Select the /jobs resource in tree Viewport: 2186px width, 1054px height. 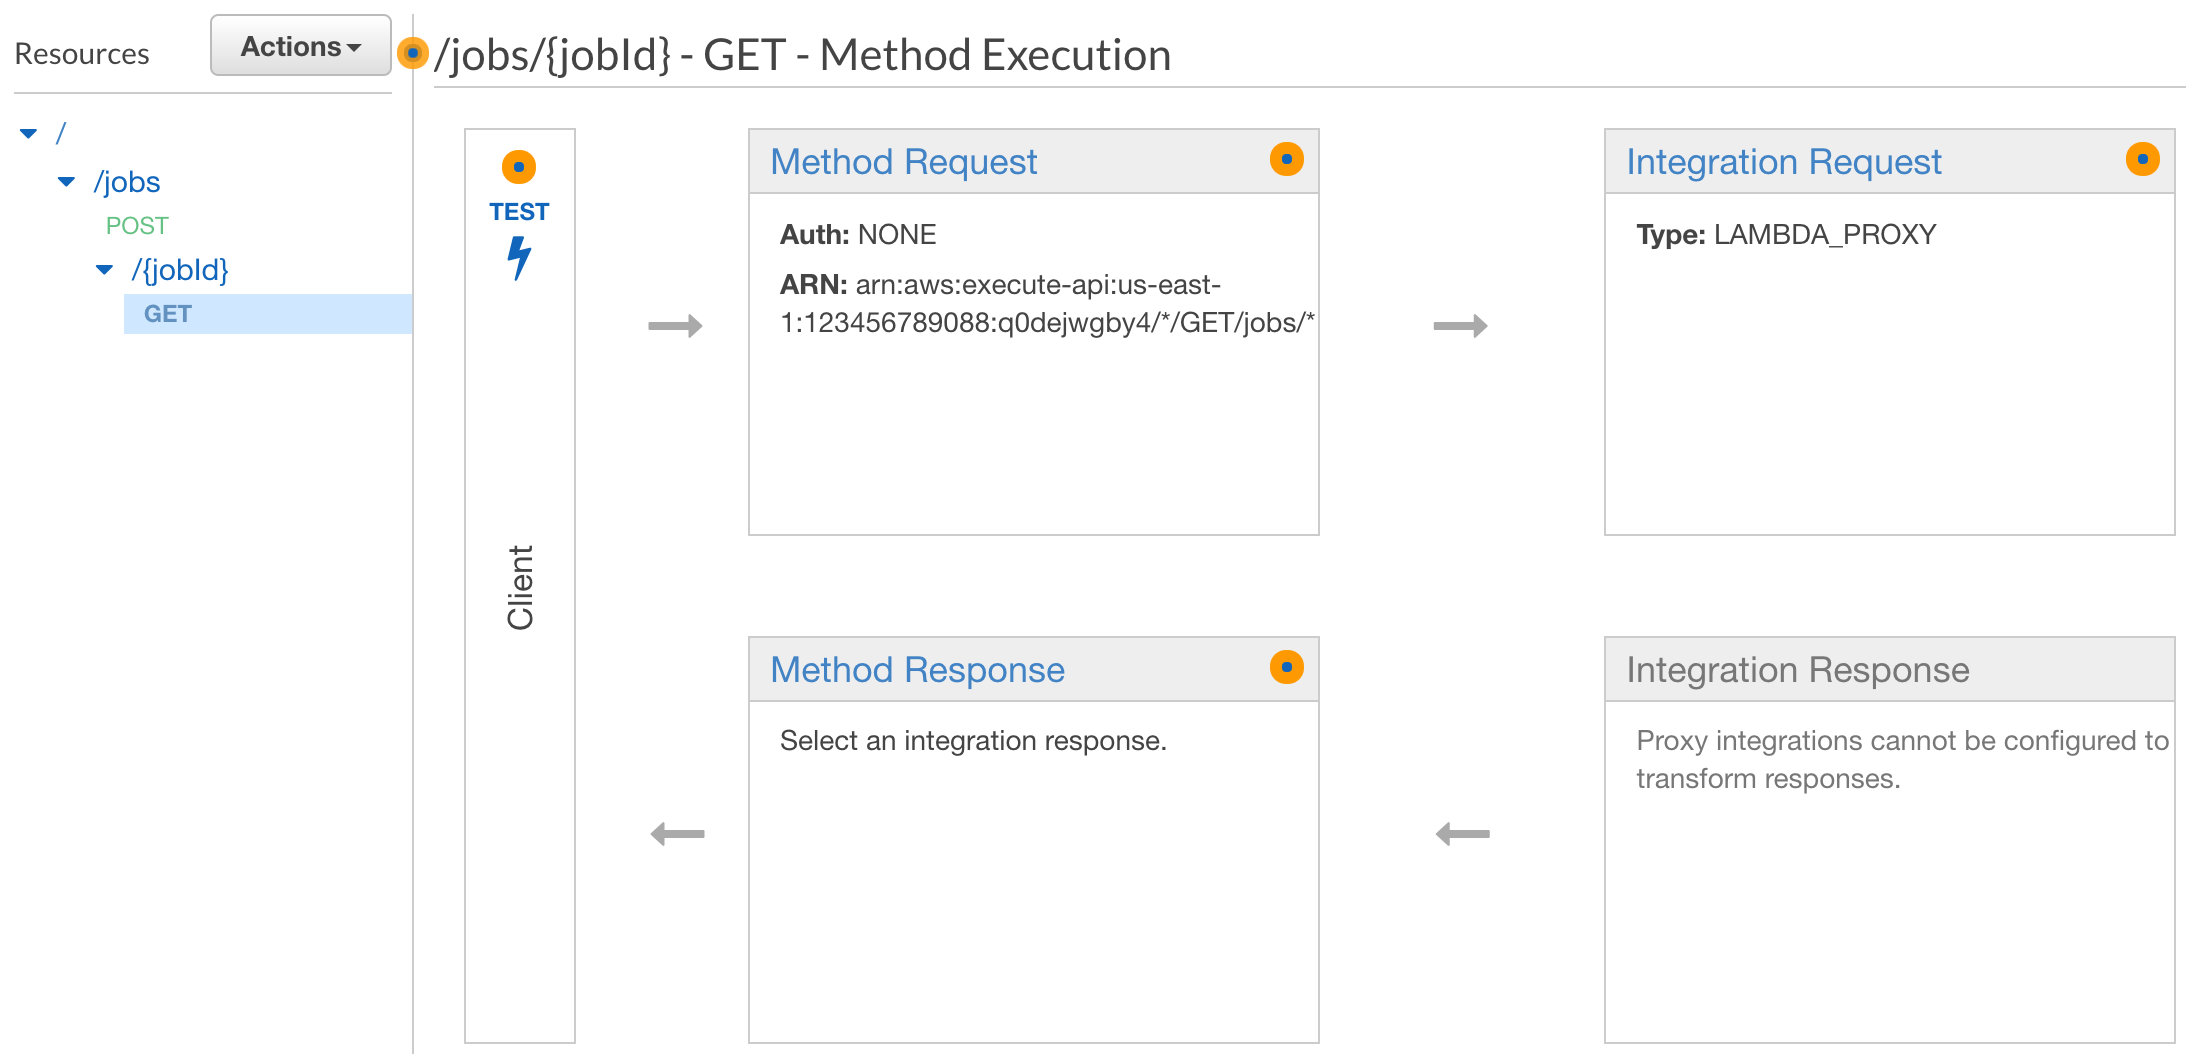coord(127,182)
